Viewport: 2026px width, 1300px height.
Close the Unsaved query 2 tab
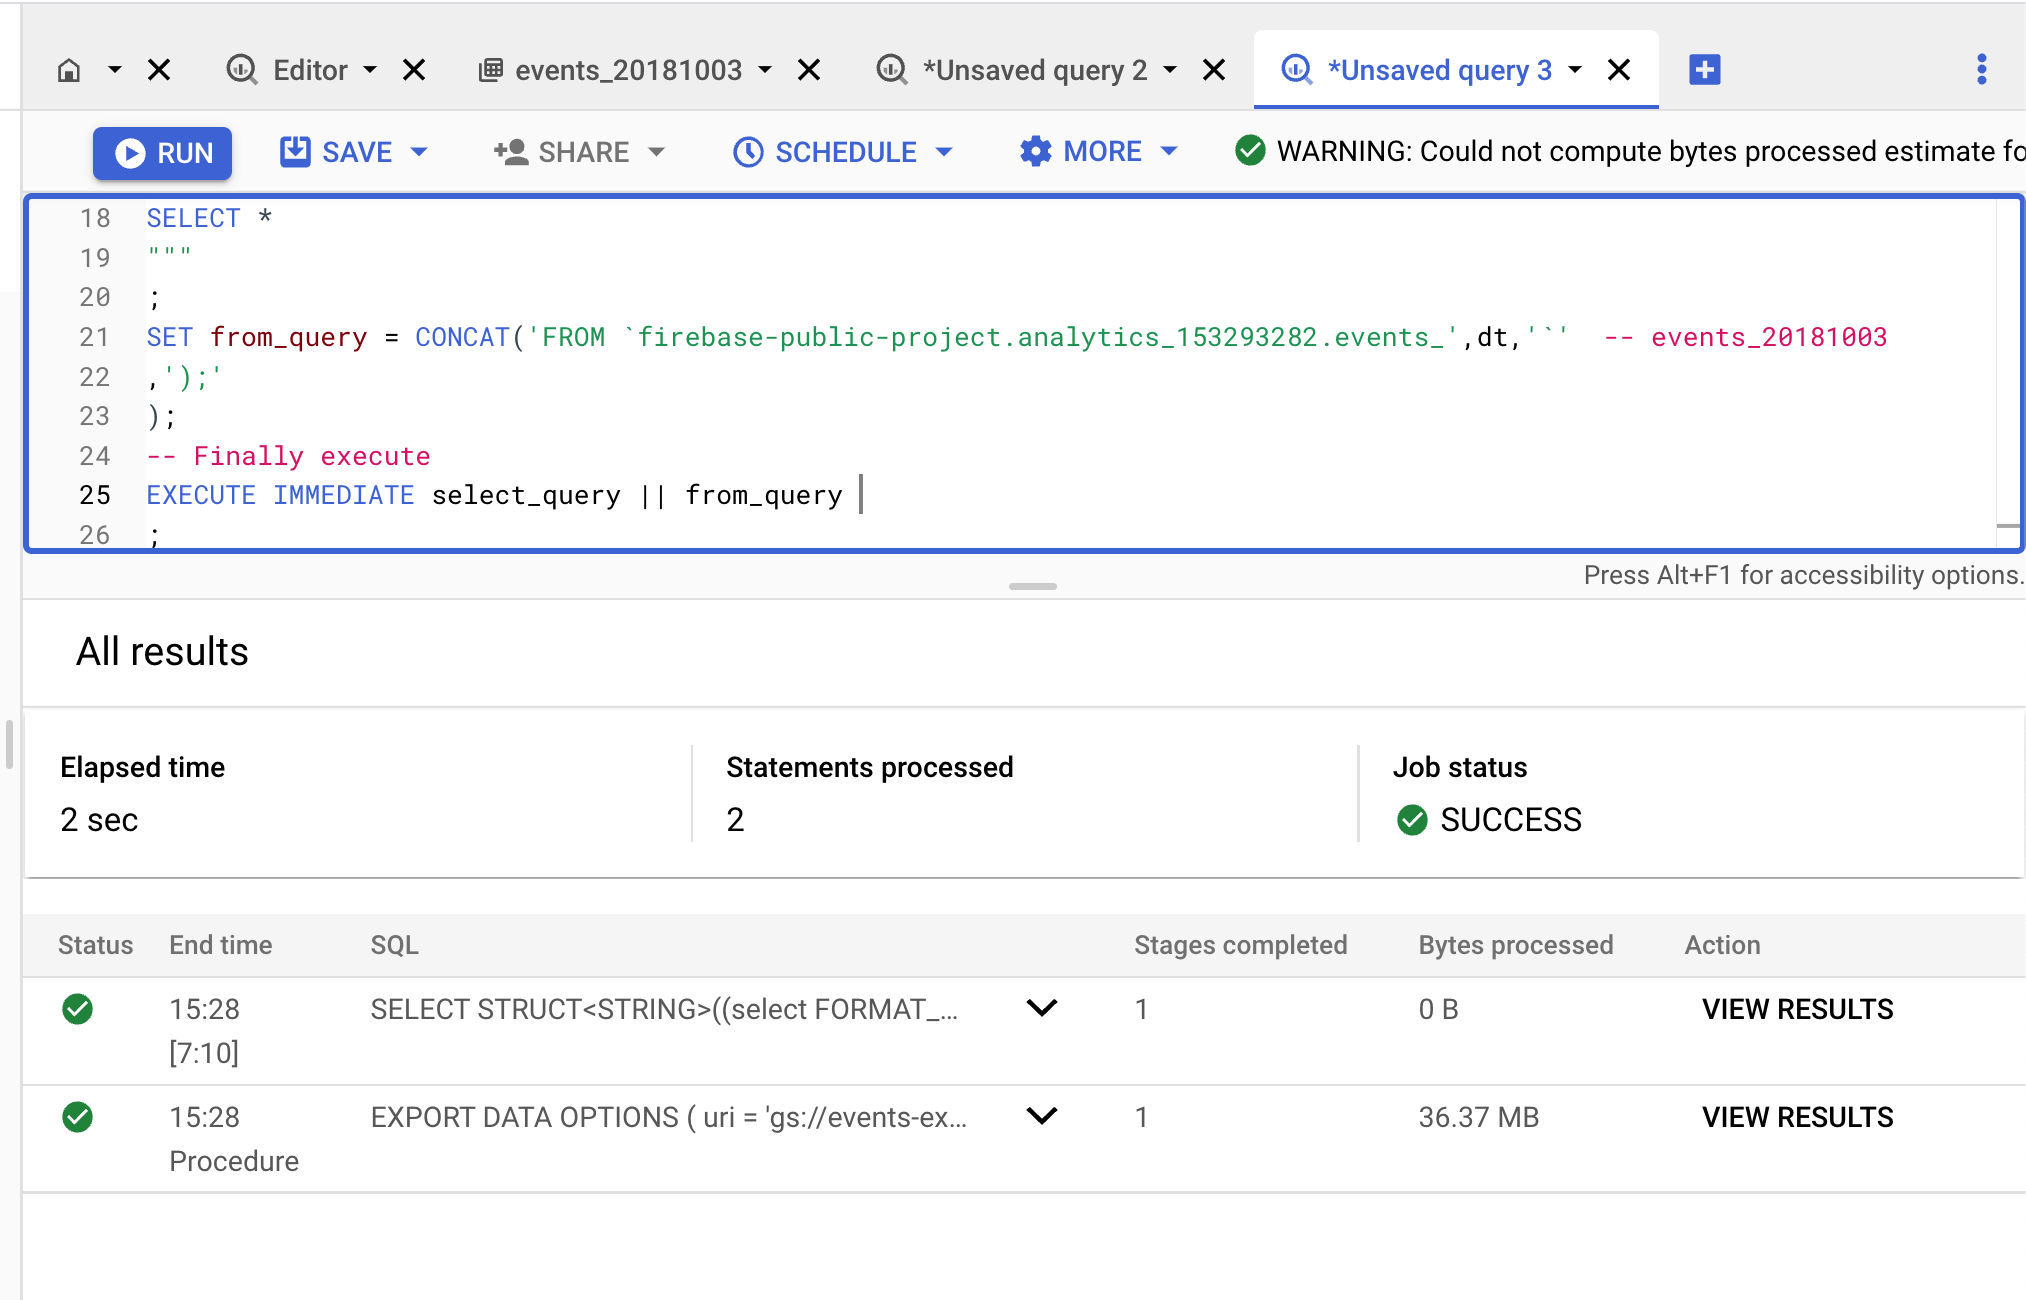[x=1214, y=70]
